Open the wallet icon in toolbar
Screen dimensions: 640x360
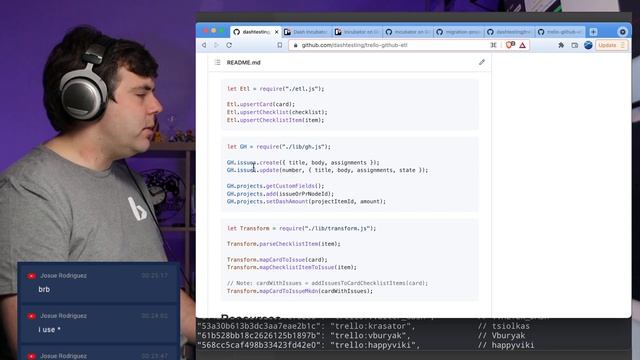(575, 45)
